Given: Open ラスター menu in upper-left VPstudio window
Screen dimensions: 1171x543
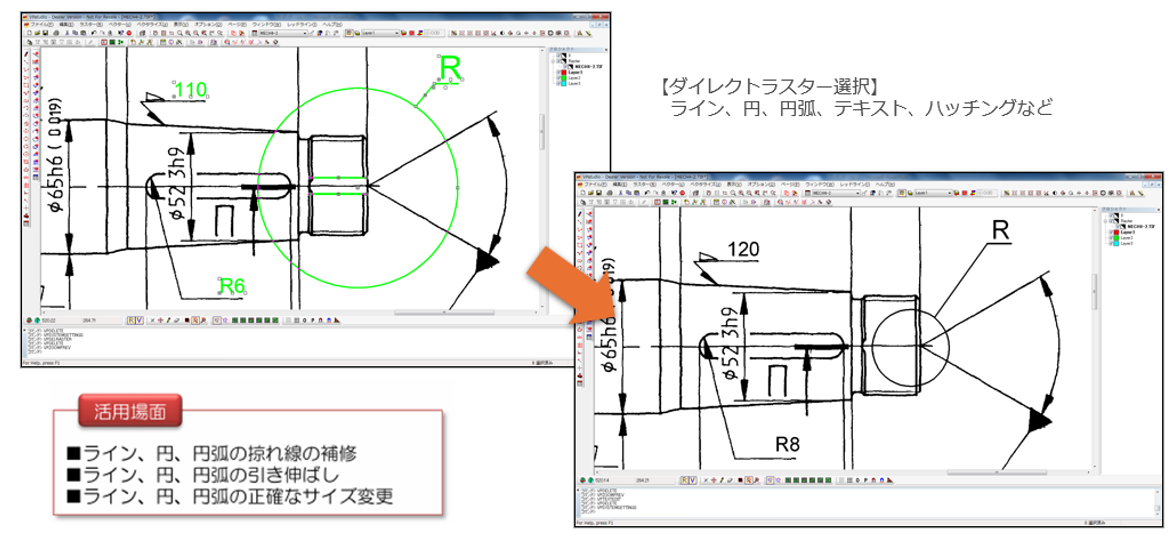Looking at the screenshot, I should point(91,24).
